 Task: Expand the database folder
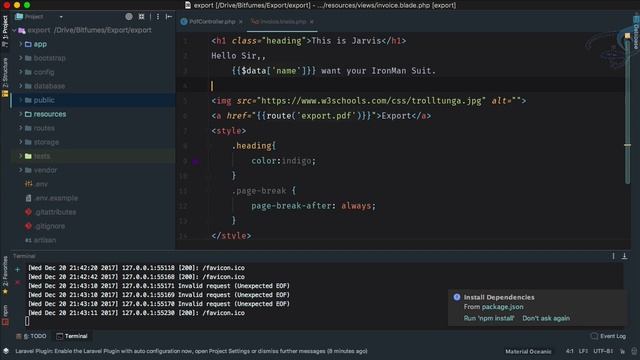(20, 86)
